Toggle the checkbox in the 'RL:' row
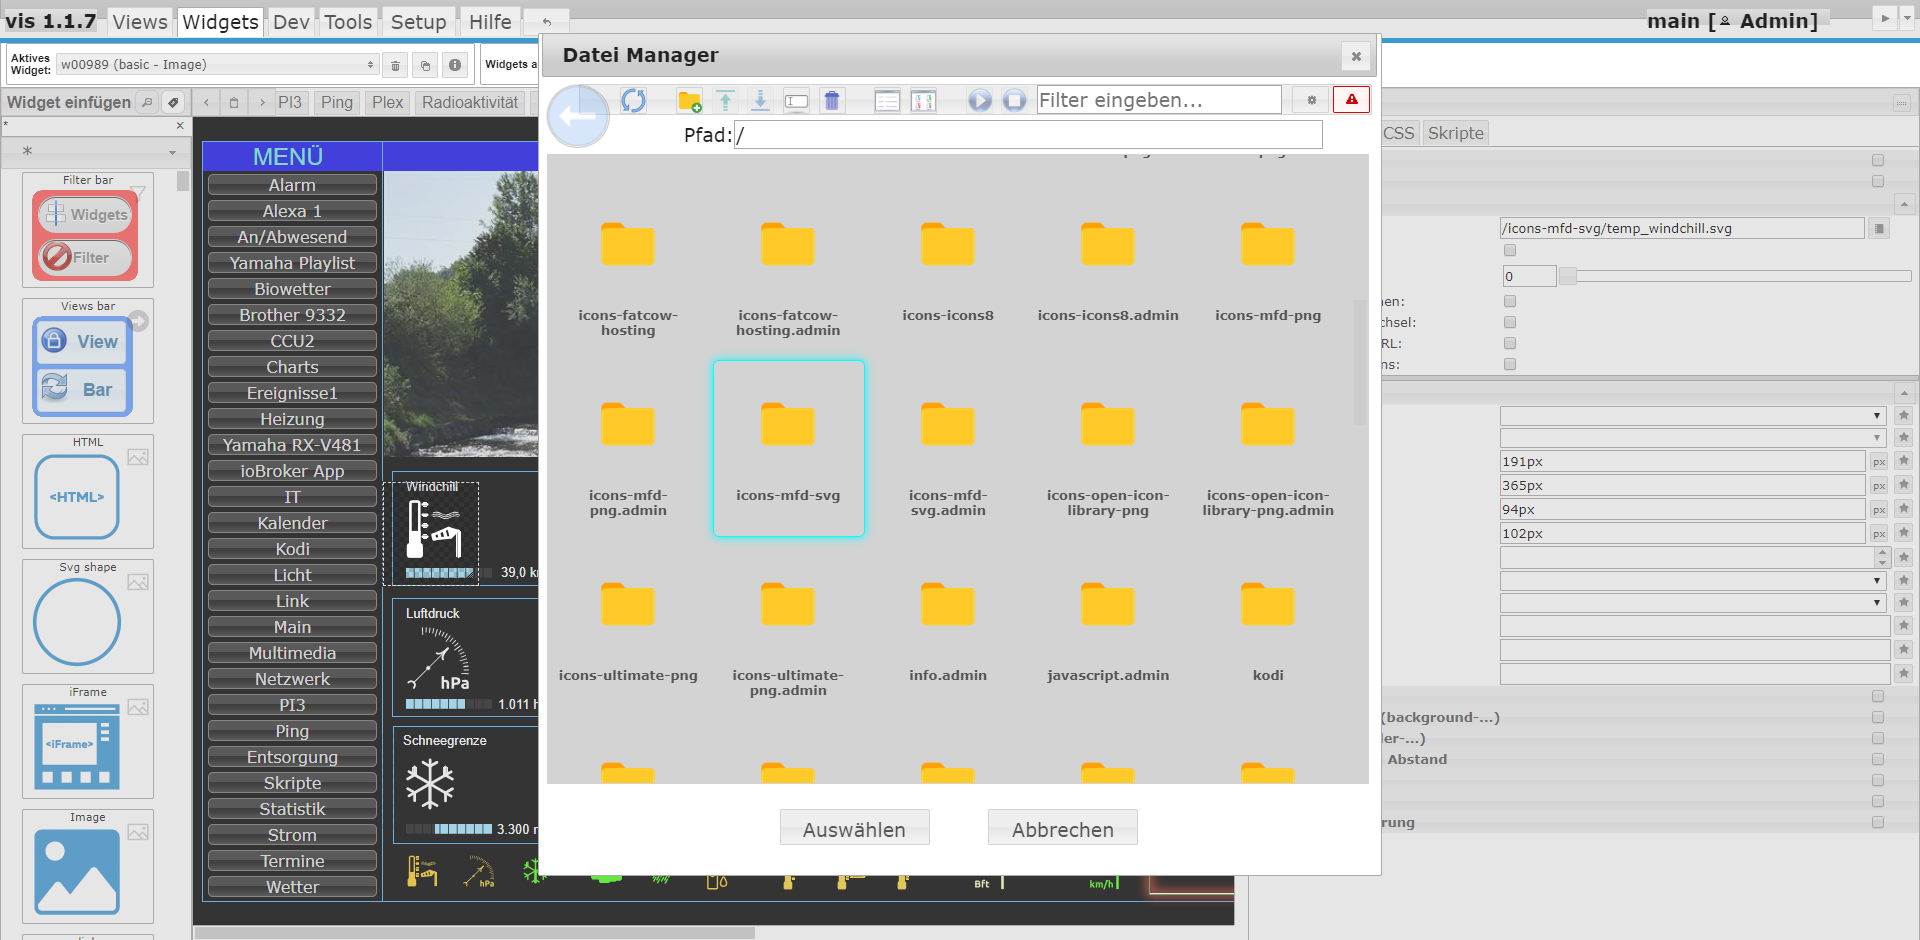1920x940 pixels. [1510, 343]
